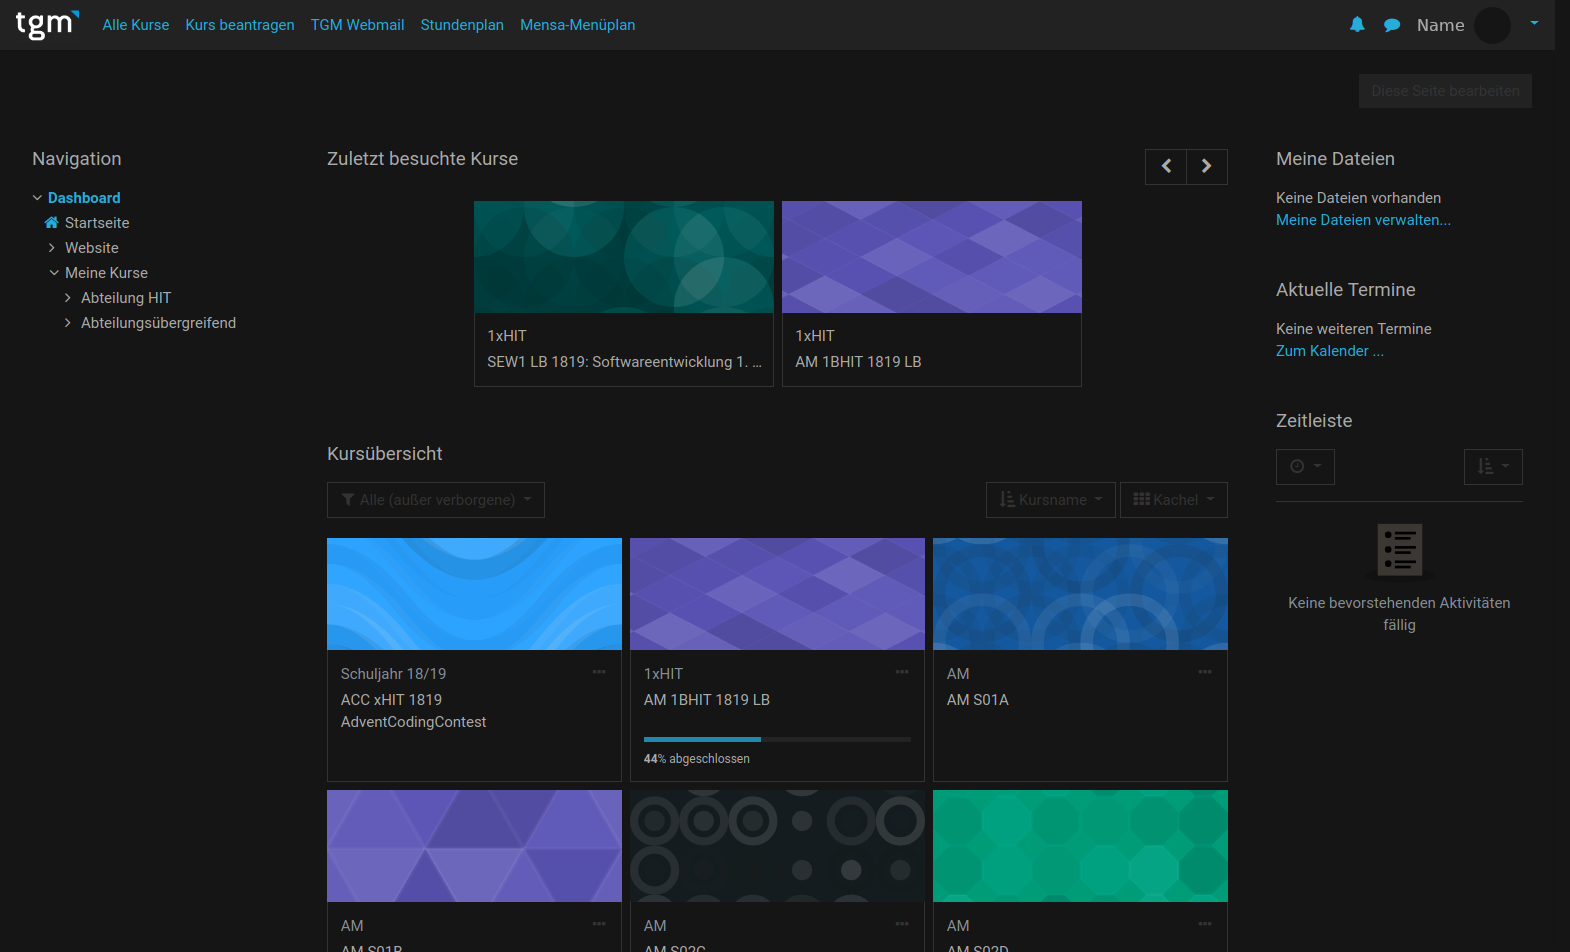Open Alle Kurse in top menu
This screenshot has width=1570, height=952.
[136, 25]
